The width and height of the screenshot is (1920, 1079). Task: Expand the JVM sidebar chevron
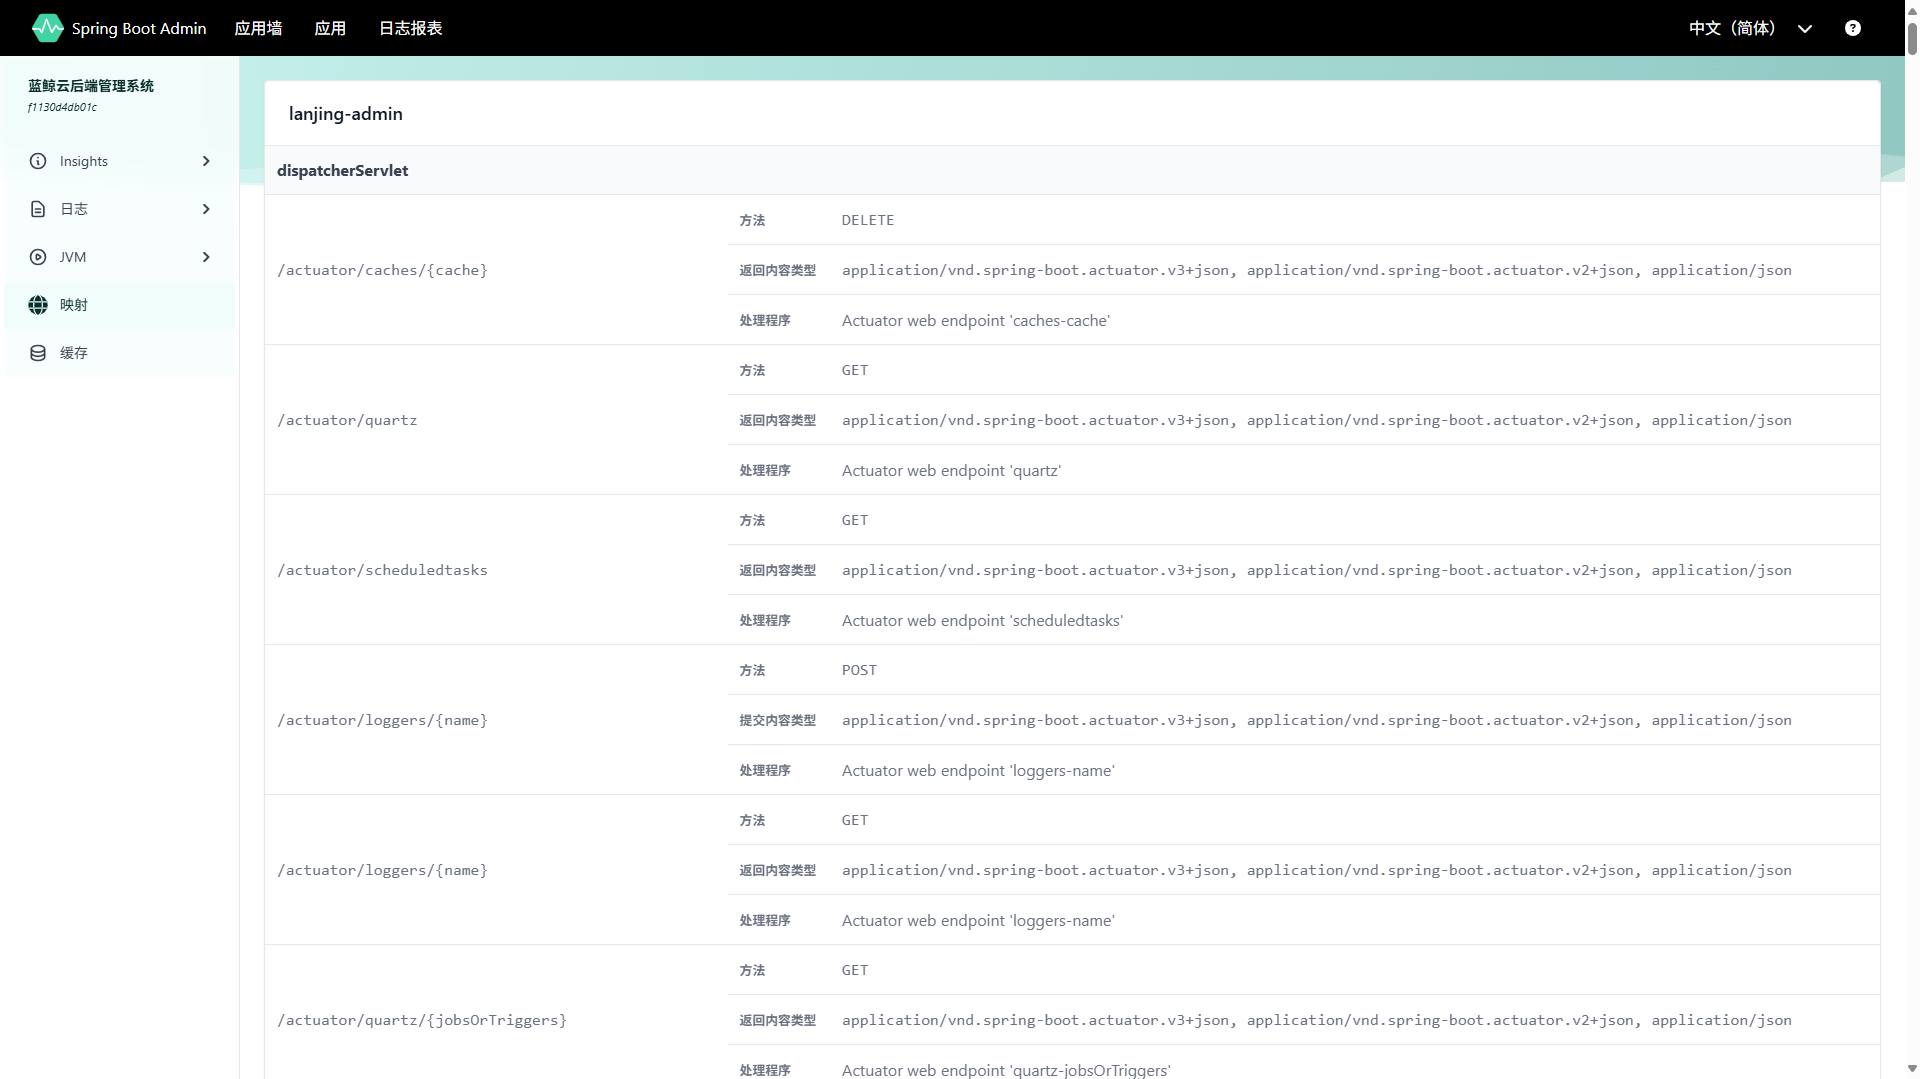point(206,257)
